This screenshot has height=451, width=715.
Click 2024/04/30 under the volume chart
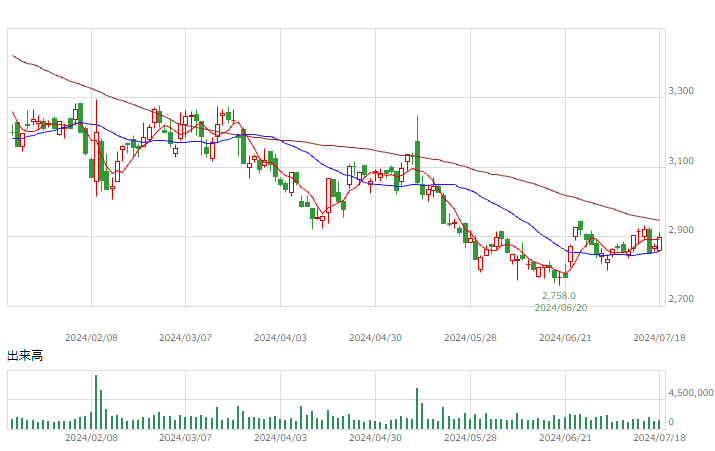pos(375,438)
